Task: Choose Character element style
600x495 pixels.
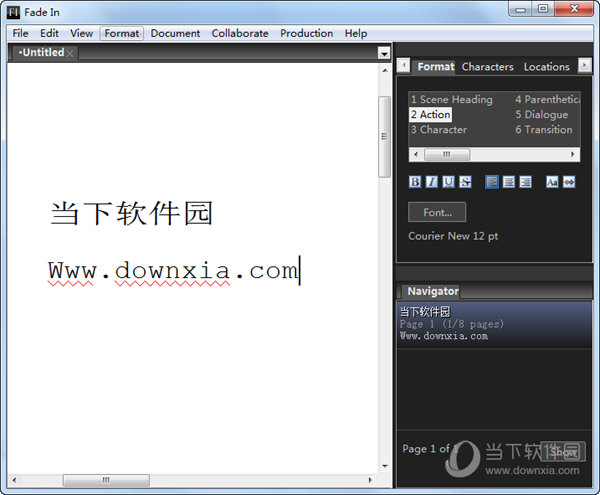Action: pos(439,130)
